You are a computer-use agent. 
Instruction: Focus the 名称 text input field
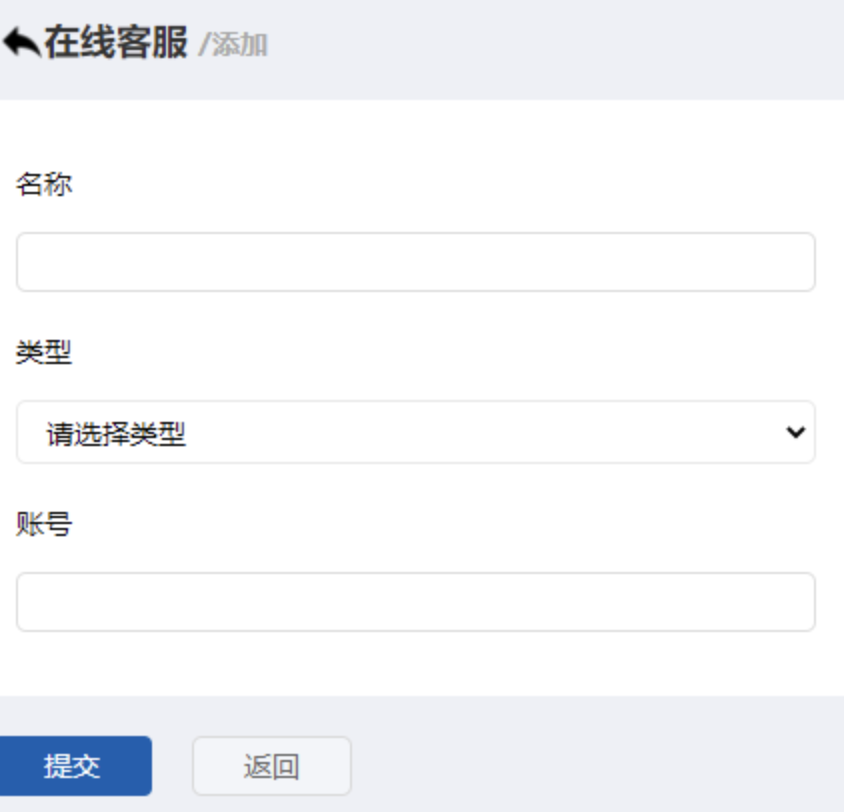416,262
